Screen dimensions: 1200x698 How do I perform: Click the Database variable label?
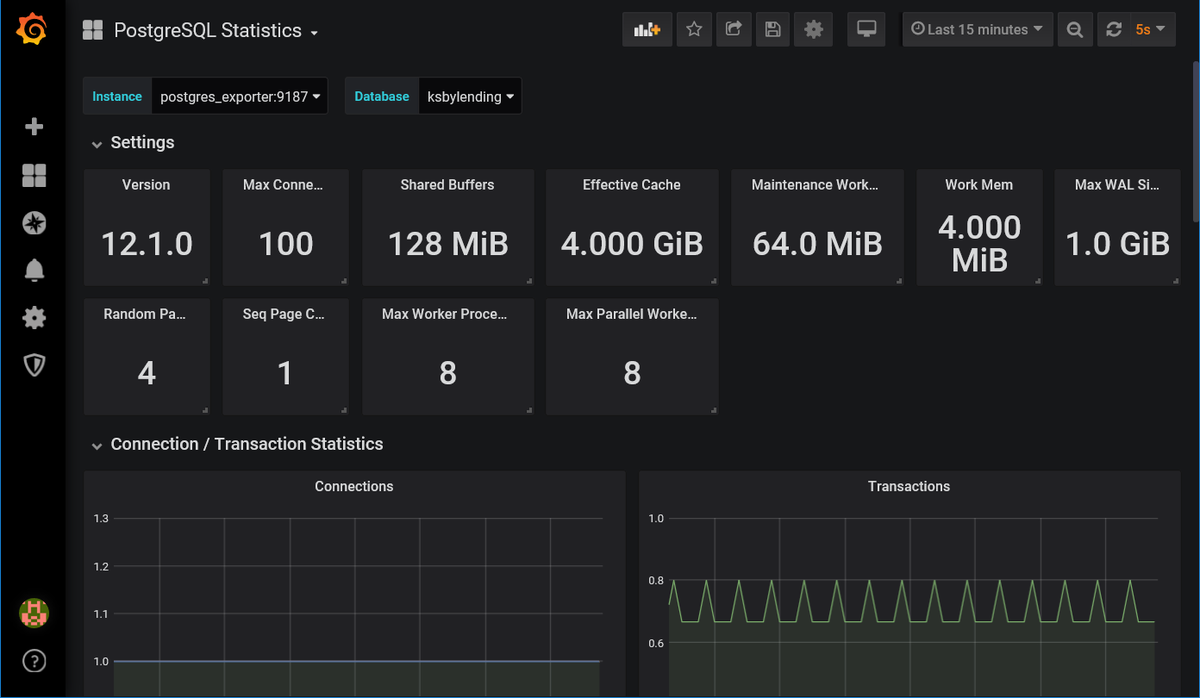tap(382, 97)
